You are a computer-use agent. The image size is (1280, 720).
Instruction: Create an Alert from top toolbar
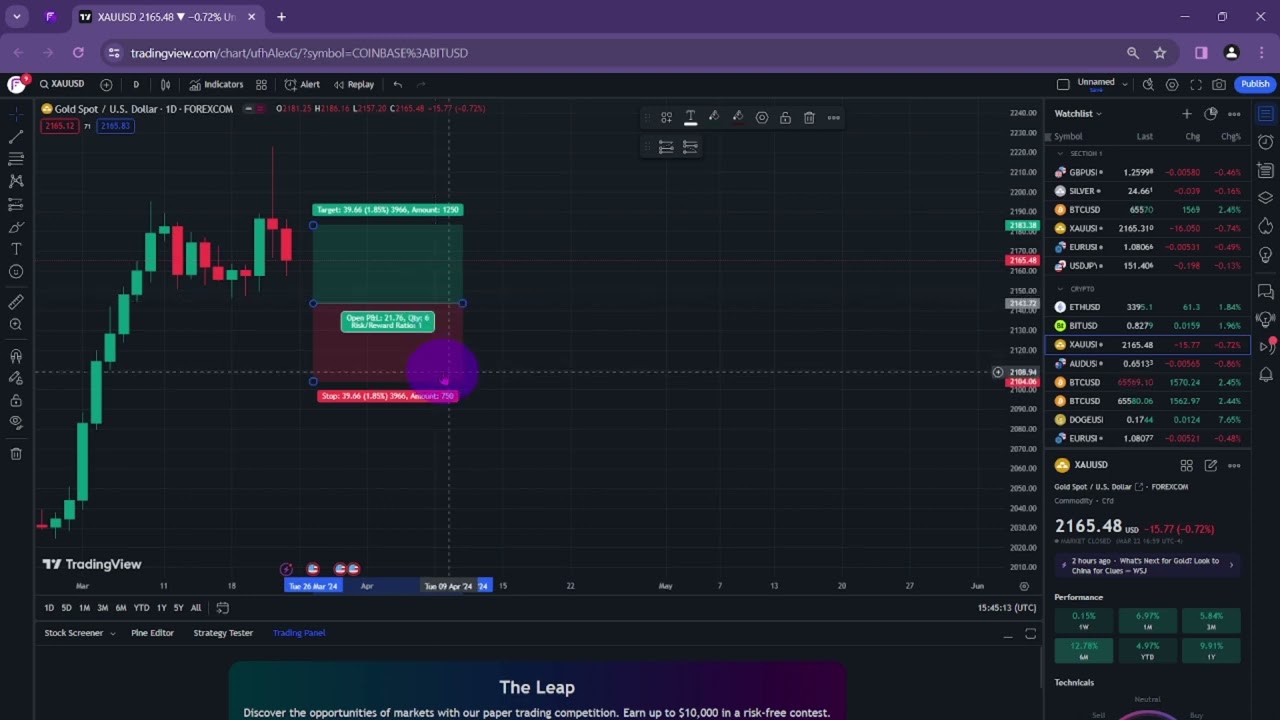(302, 85)
